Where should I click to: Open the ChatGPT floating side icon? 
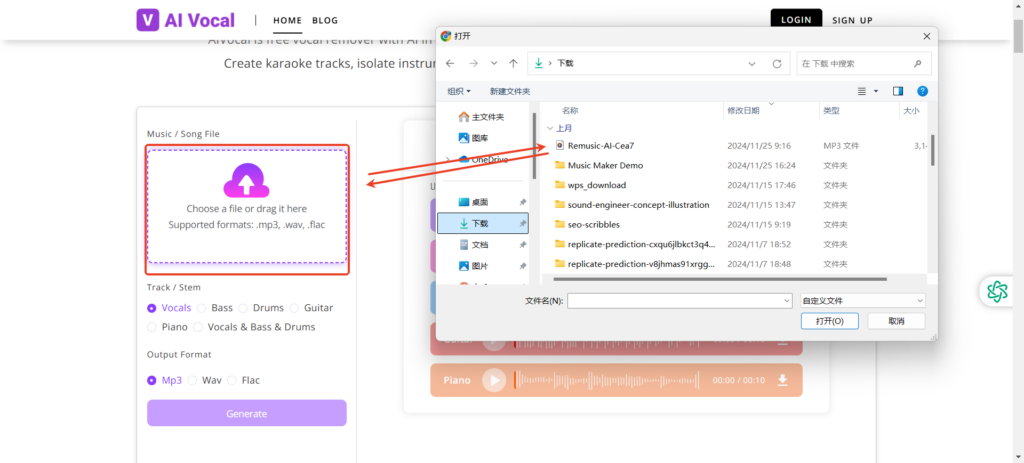coord(997,291)
